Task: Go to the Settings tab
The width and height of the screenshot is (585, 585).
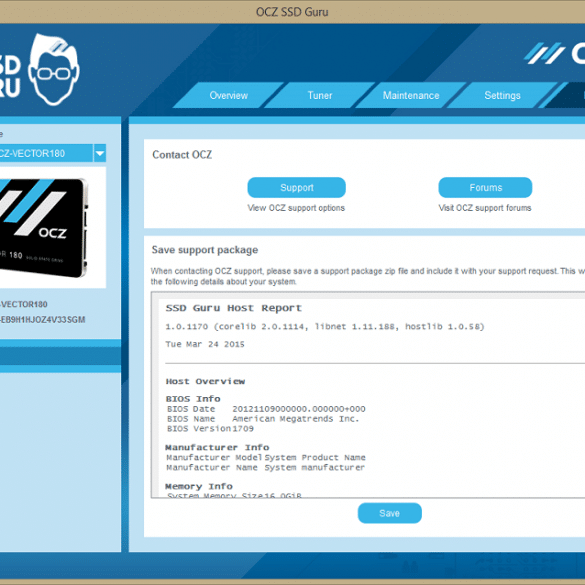Action: tap(502, 96)
